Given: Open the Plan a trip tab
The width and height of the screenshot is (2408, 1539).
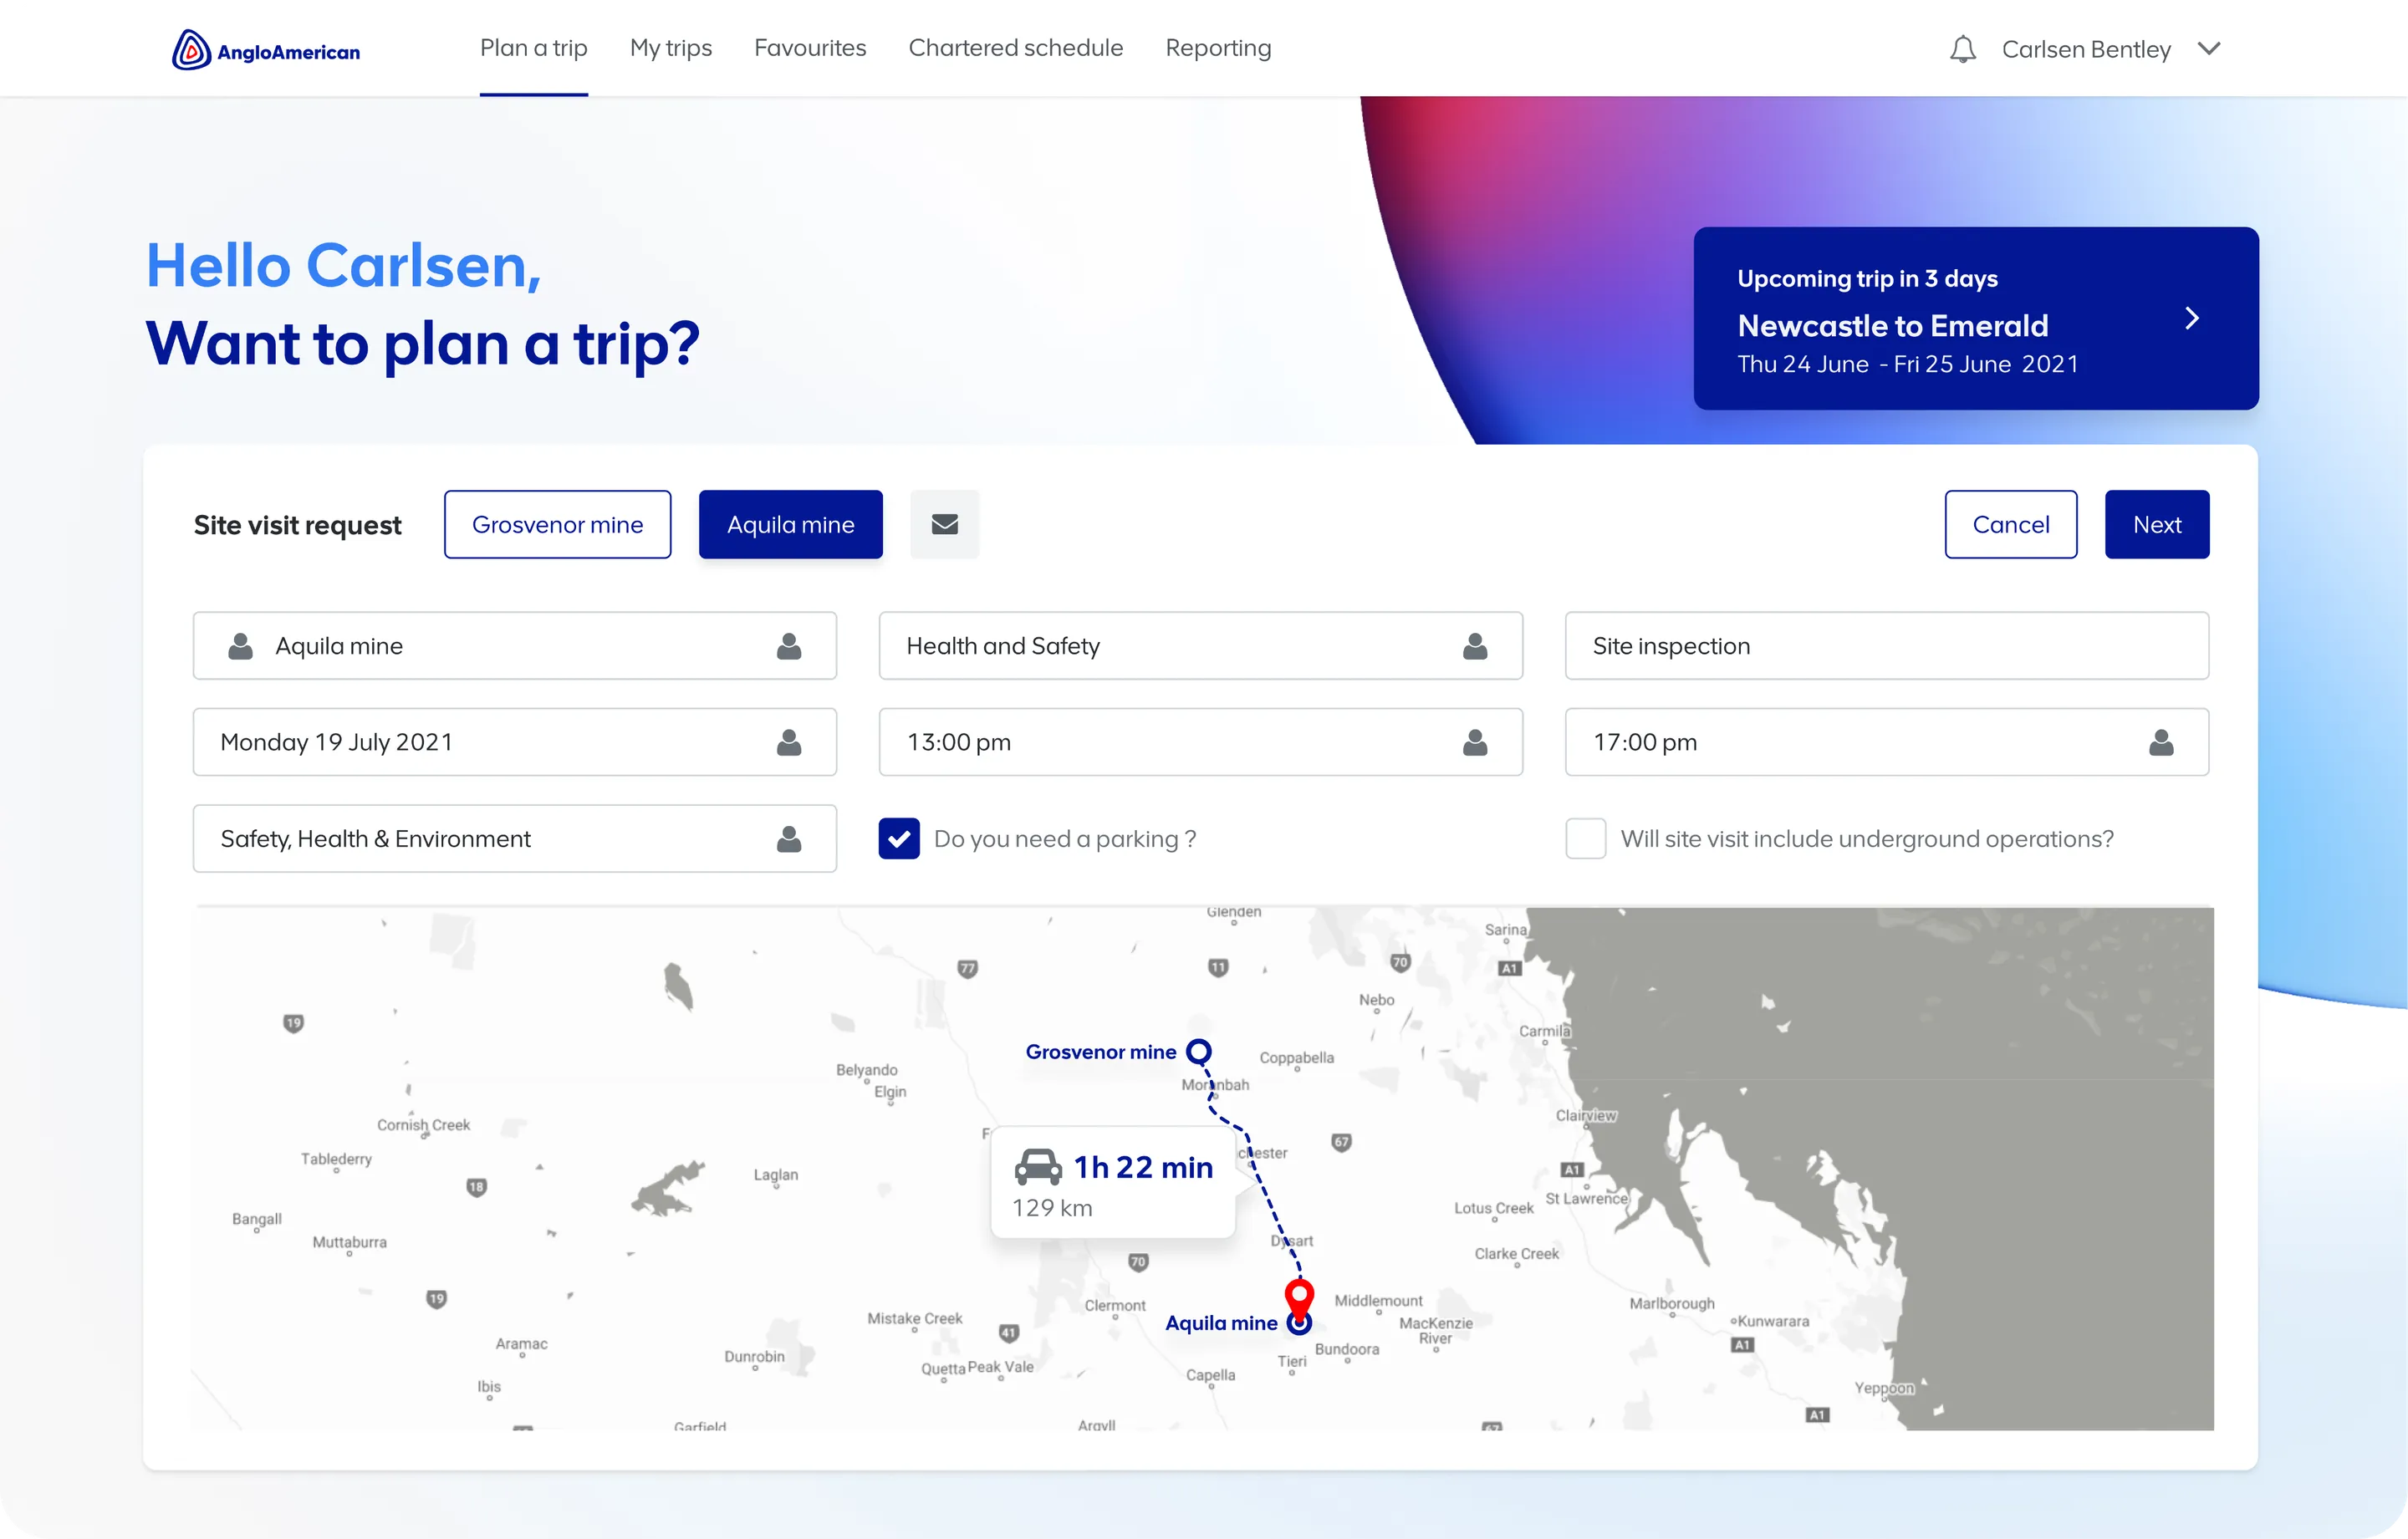Looking at the screenshot, I should tap(533, 48).
